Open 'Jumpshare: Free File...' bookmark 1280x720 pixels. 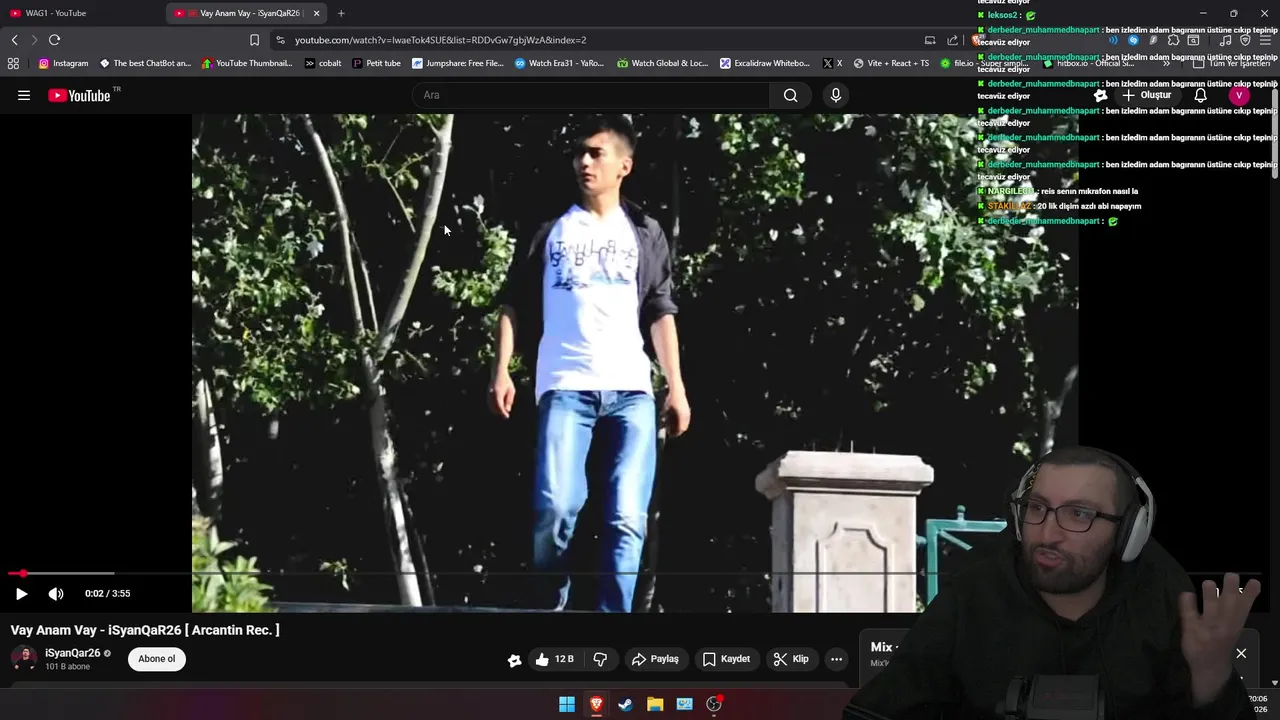click(458, 63)
